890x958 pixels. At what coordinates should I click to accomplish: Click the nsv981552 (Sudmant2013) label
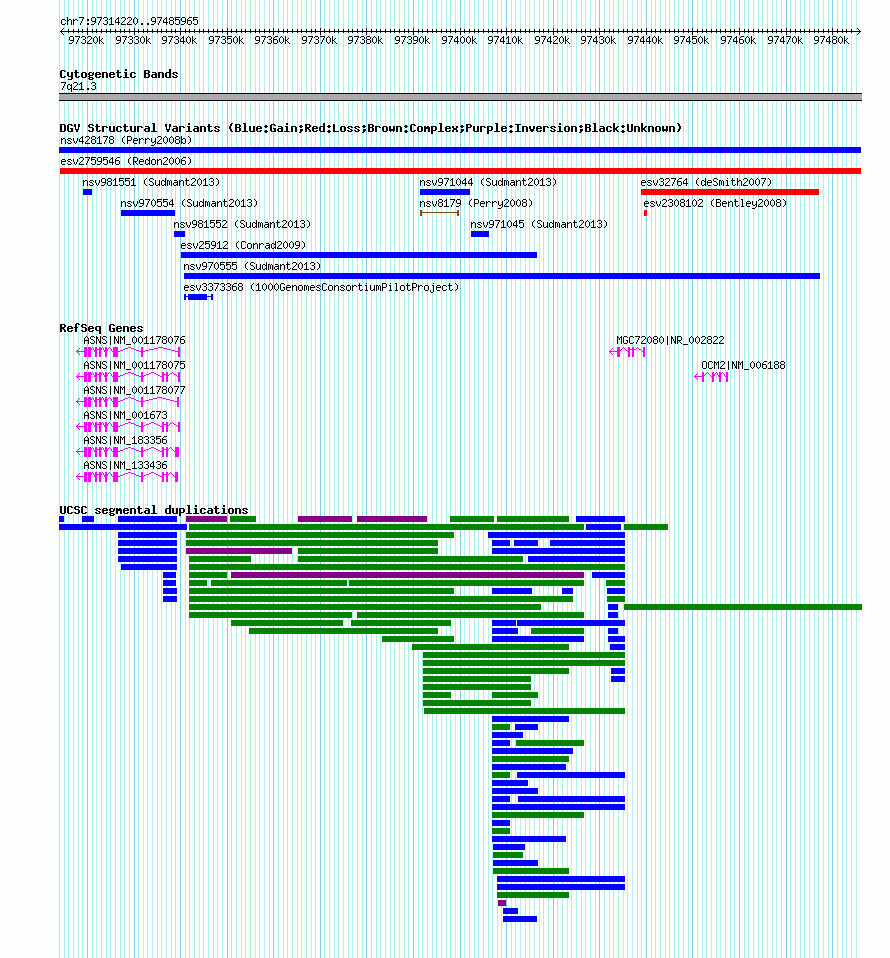(242, 224)
